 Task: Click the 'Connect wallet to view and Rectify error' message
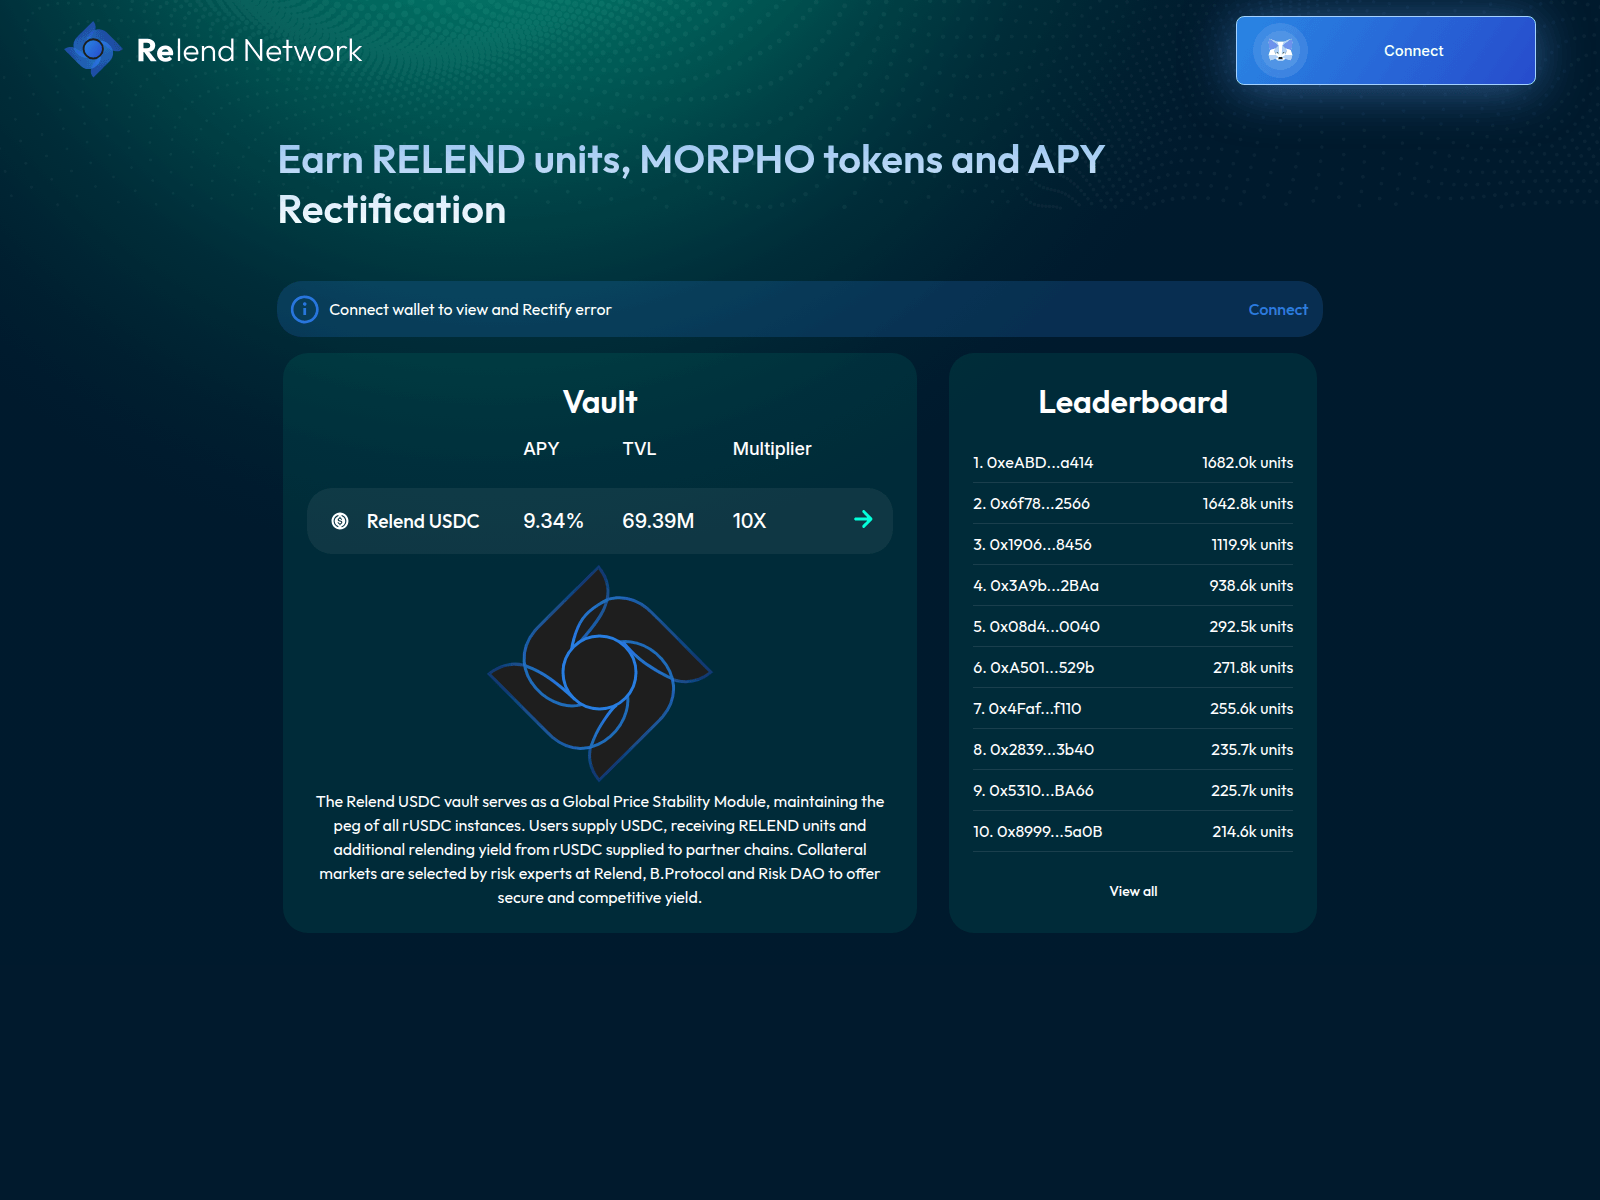470,310
